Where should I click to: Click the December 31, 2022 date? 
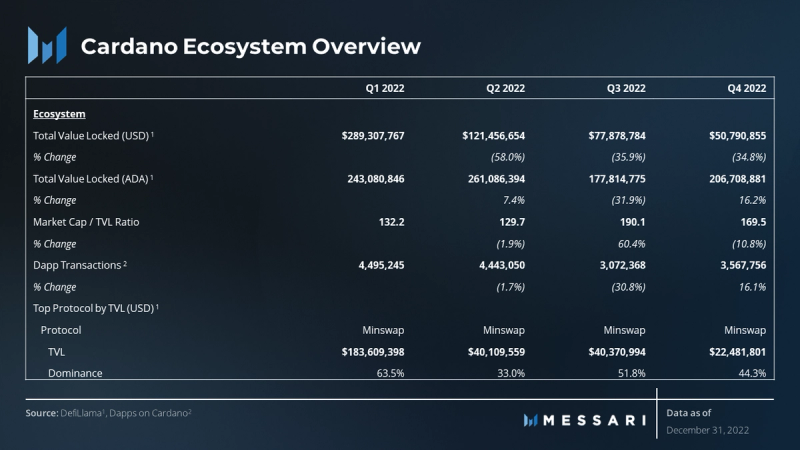point(707,430)
